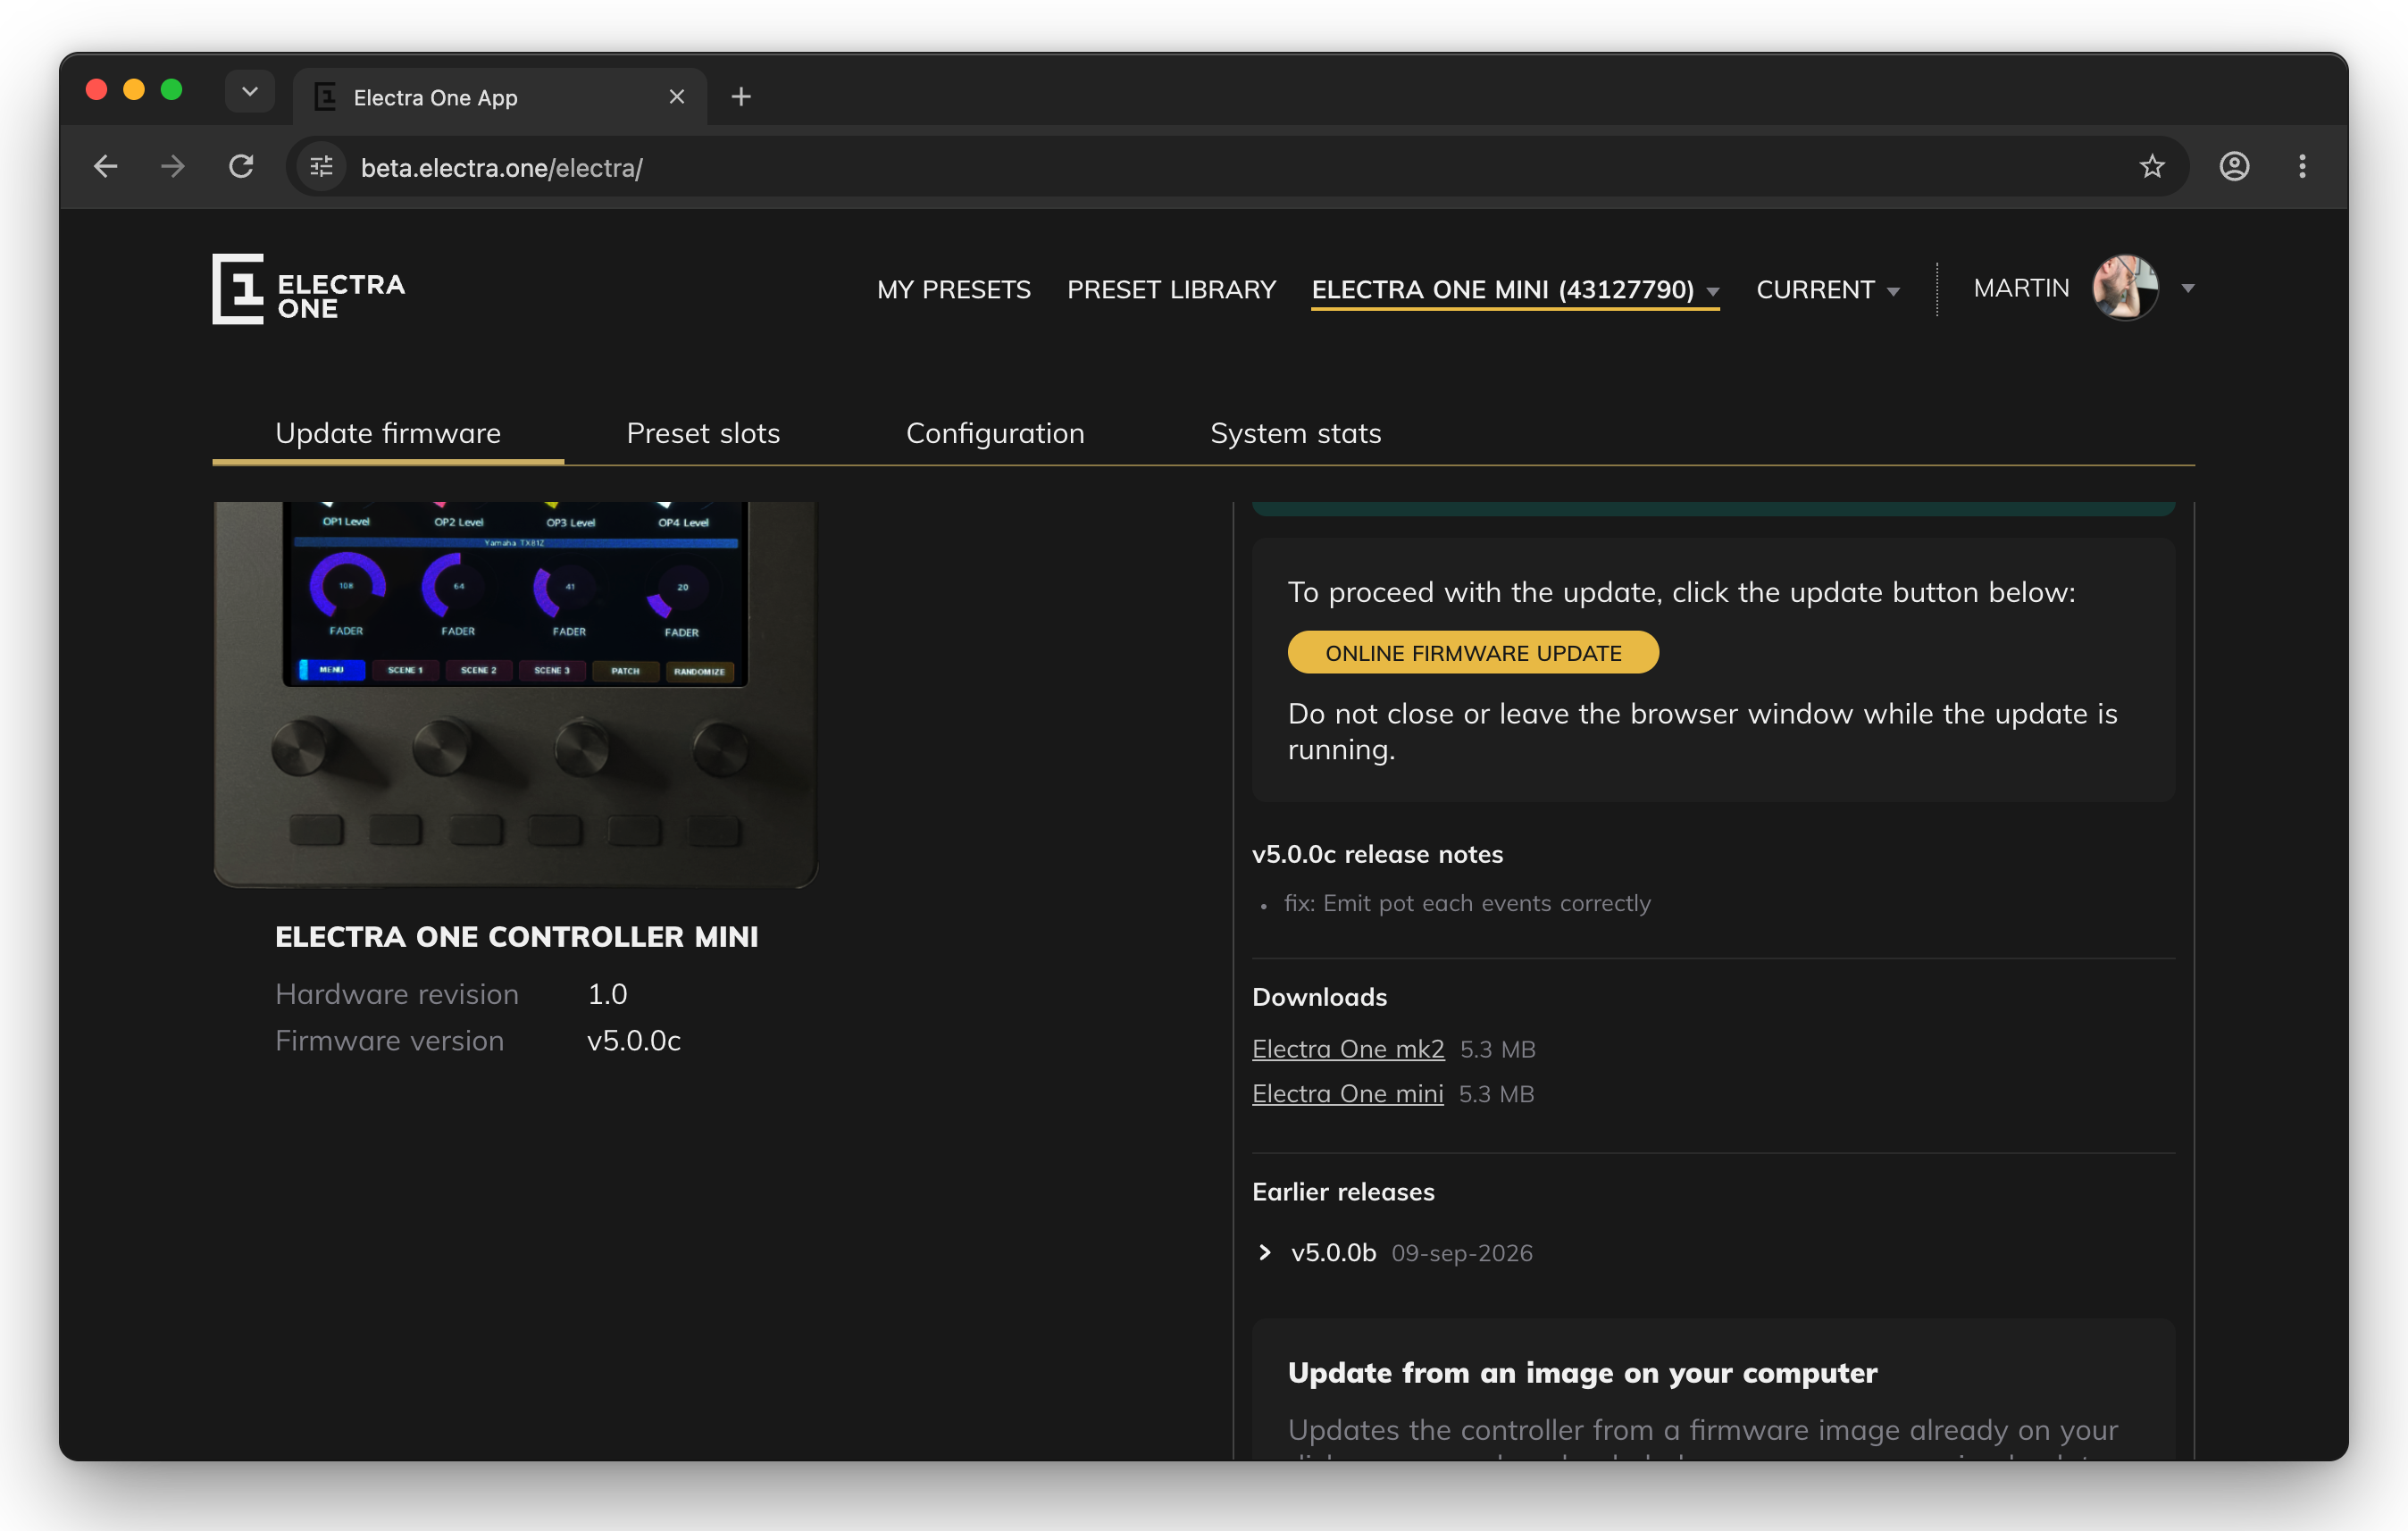Click Martin's profile avatar
2408x1531 pixels.
click(x=2125, y=288)
